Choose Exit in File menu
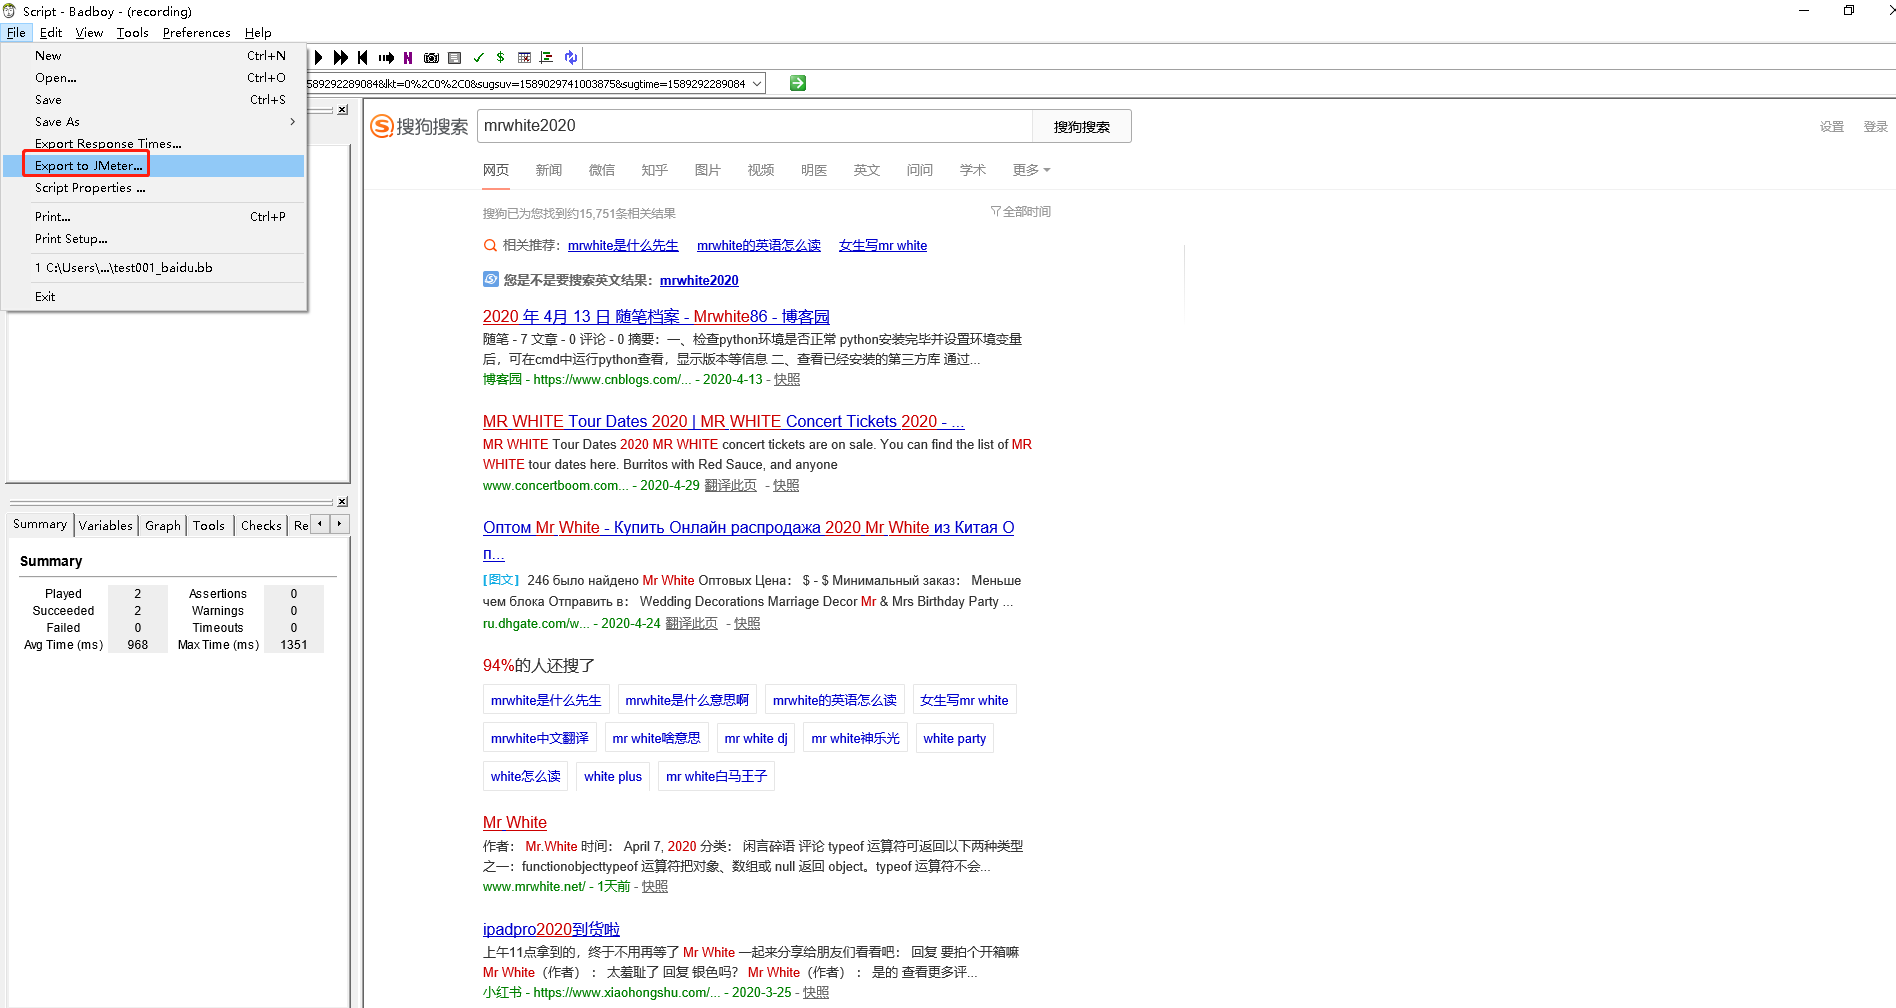This screenshot has height=1008, width=1896. point(154,297)
